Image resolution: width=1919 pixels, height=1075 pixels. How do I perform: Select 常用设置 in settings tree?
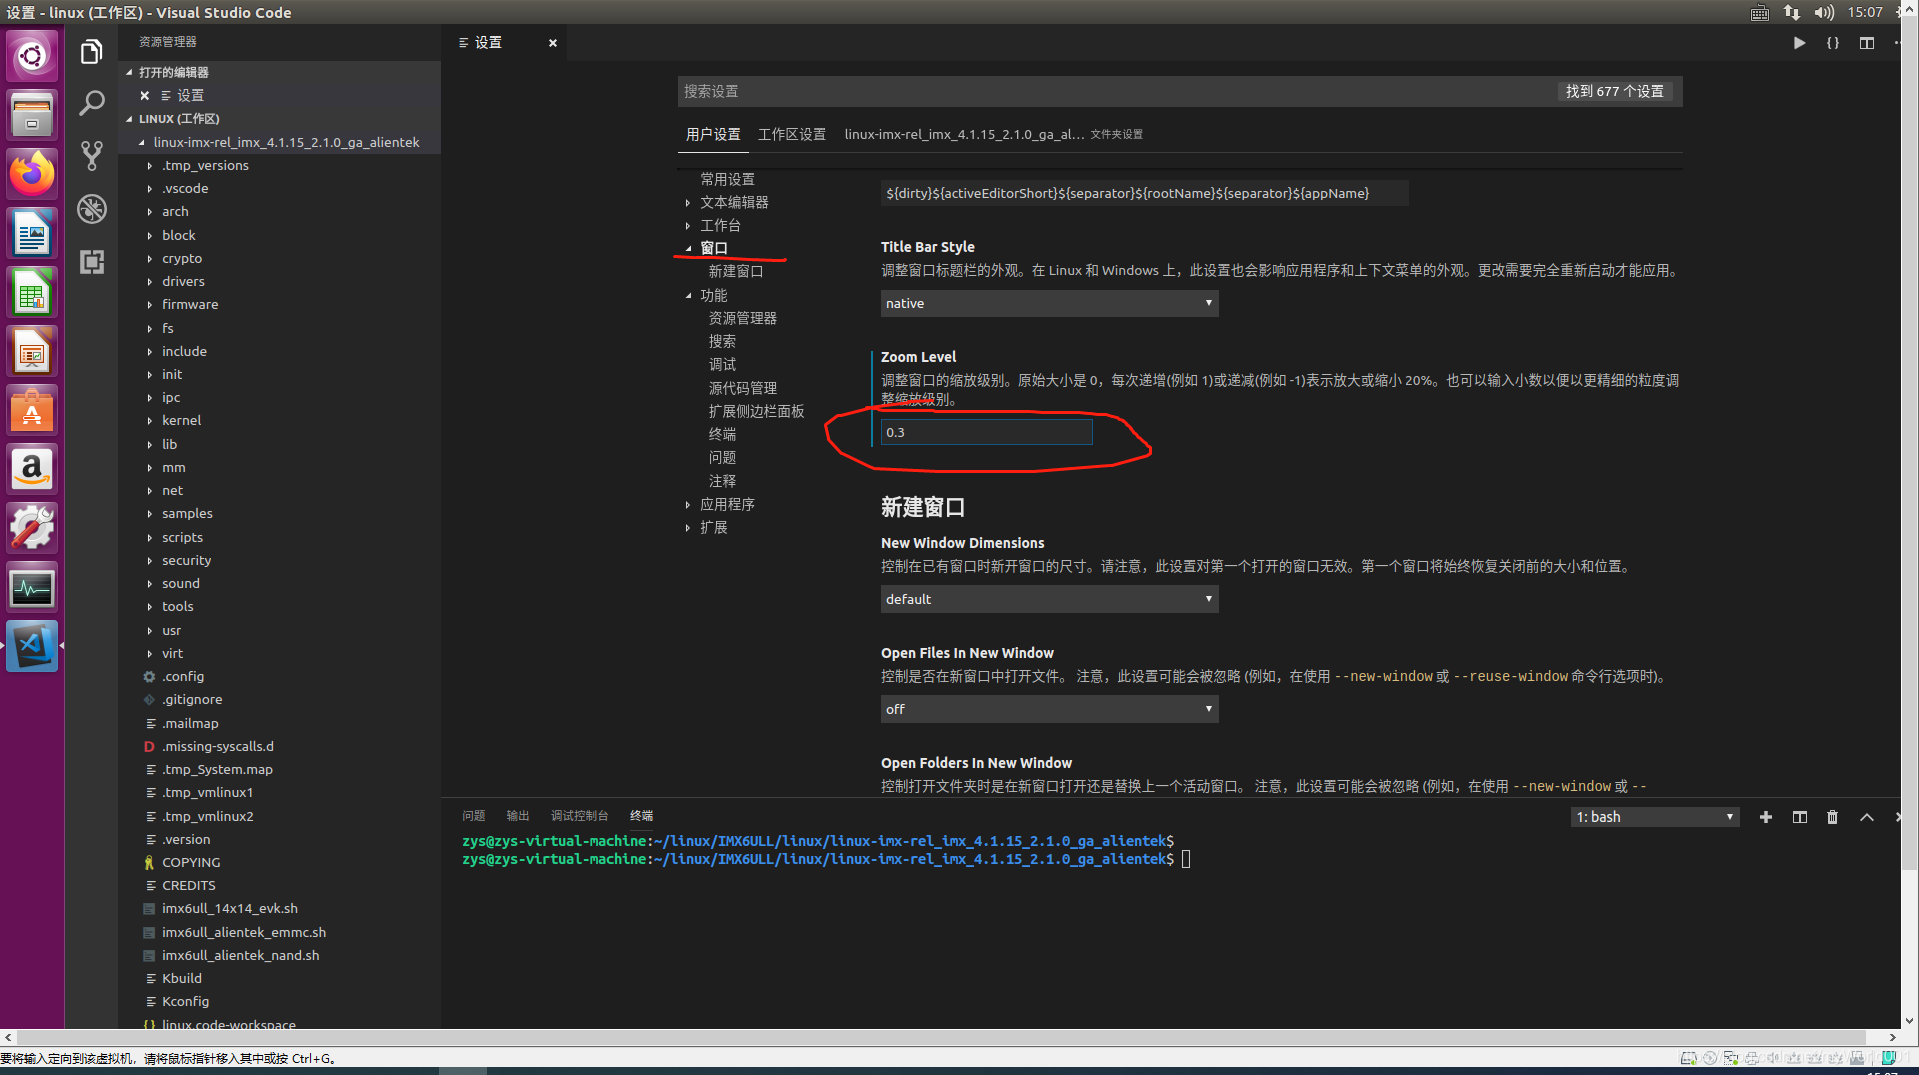point(727,179)
